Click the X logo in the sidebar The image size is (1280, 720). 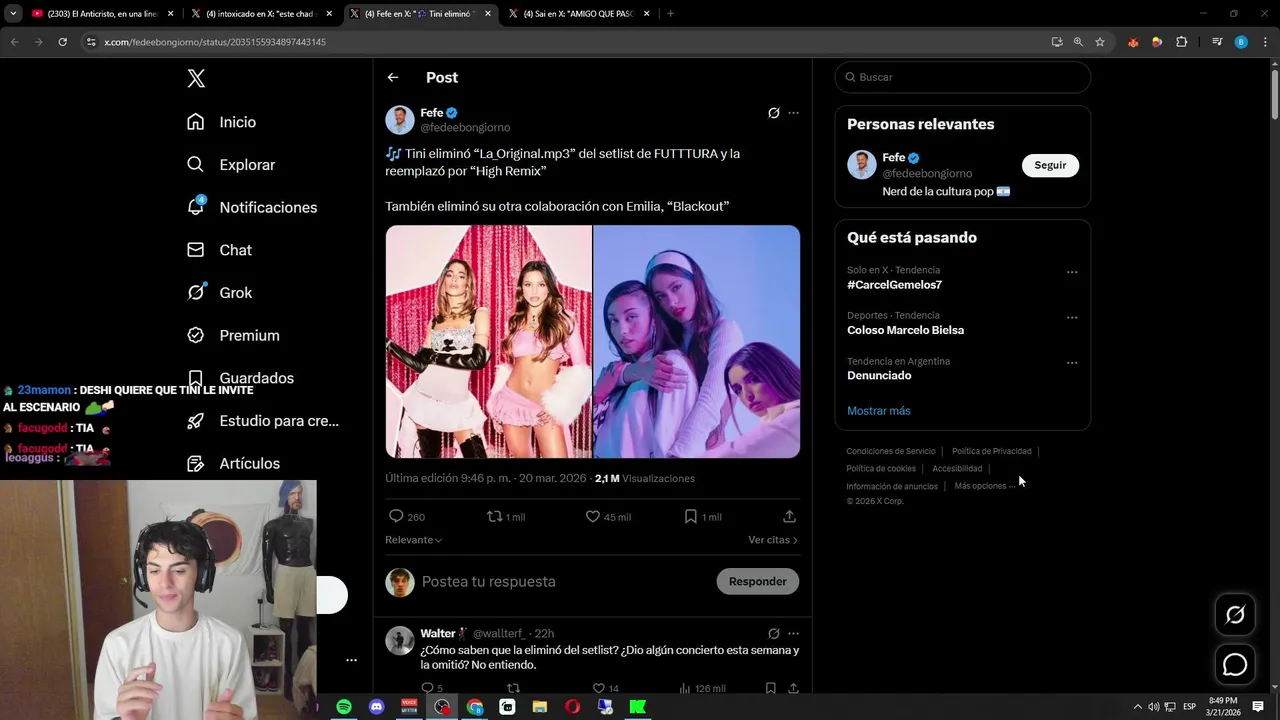(x=196, y=78)
